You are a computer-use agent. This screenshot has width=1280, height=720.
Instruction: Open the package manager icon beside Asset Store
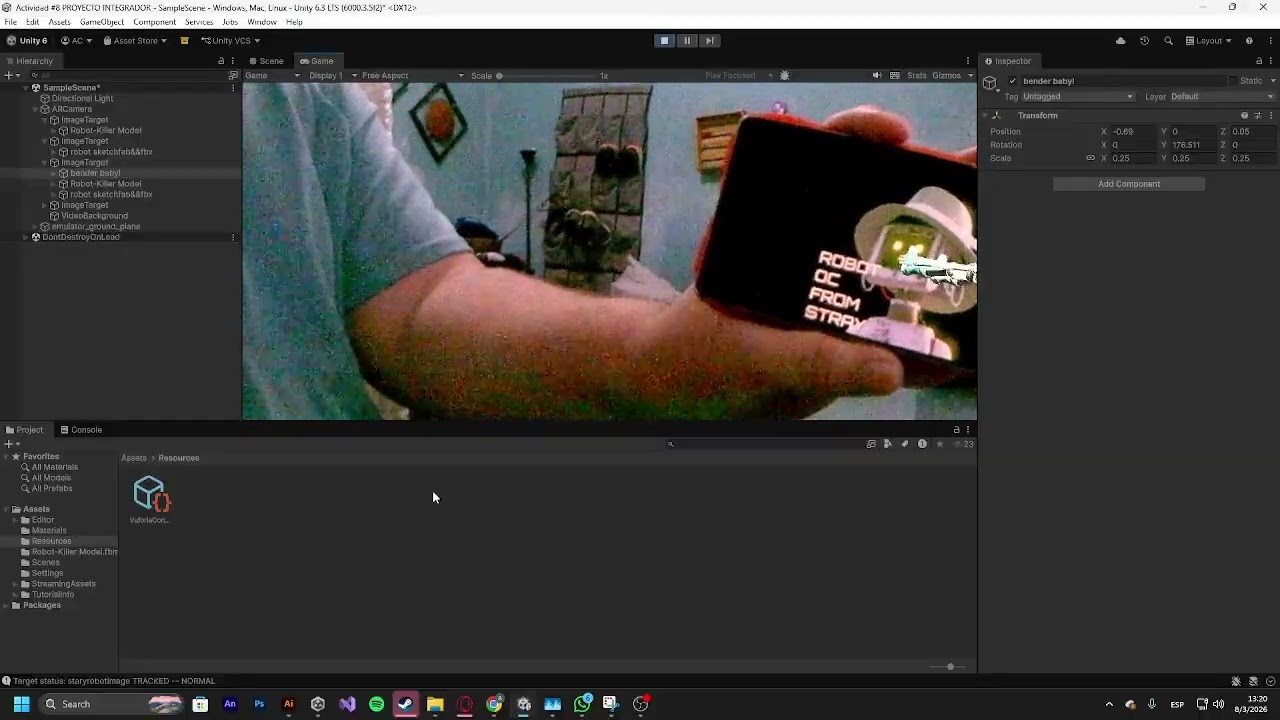184,41
